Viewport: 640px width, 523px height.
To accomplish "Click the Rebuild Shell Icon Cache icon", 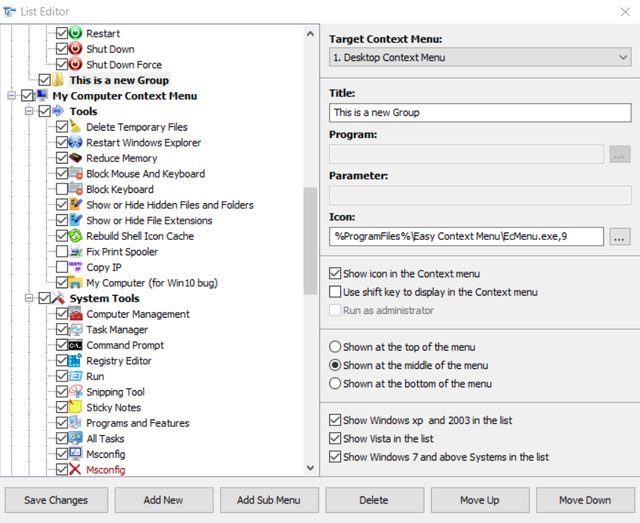I will point(75,236).
